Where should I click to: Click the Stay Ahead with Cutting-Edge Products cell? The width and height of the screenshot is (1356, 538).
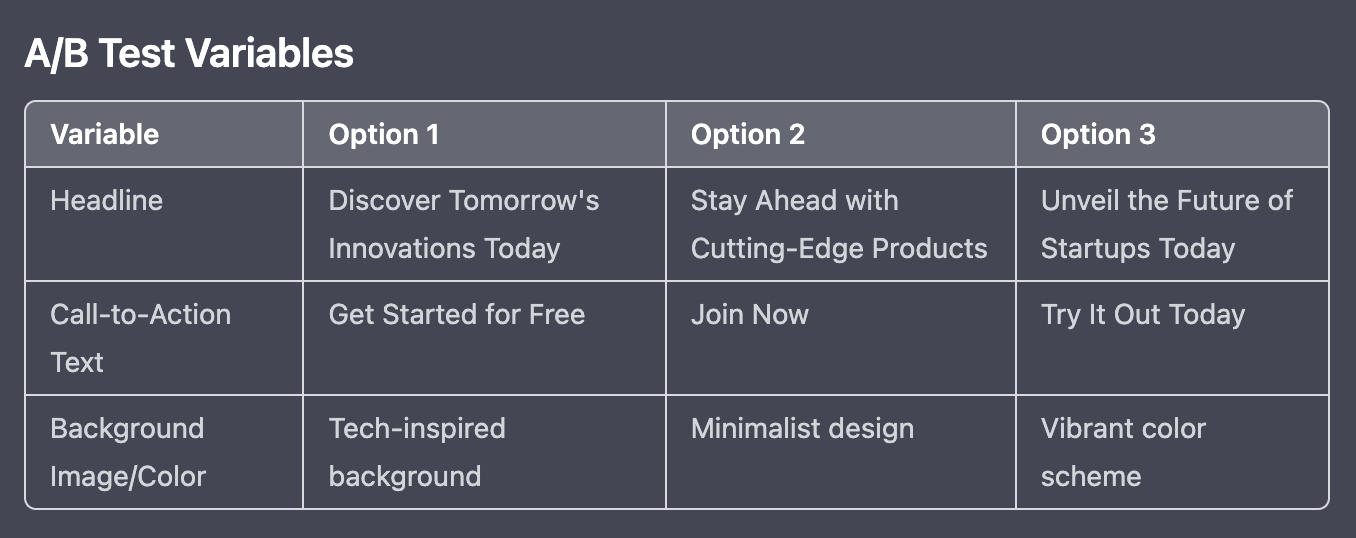point(841,224)
